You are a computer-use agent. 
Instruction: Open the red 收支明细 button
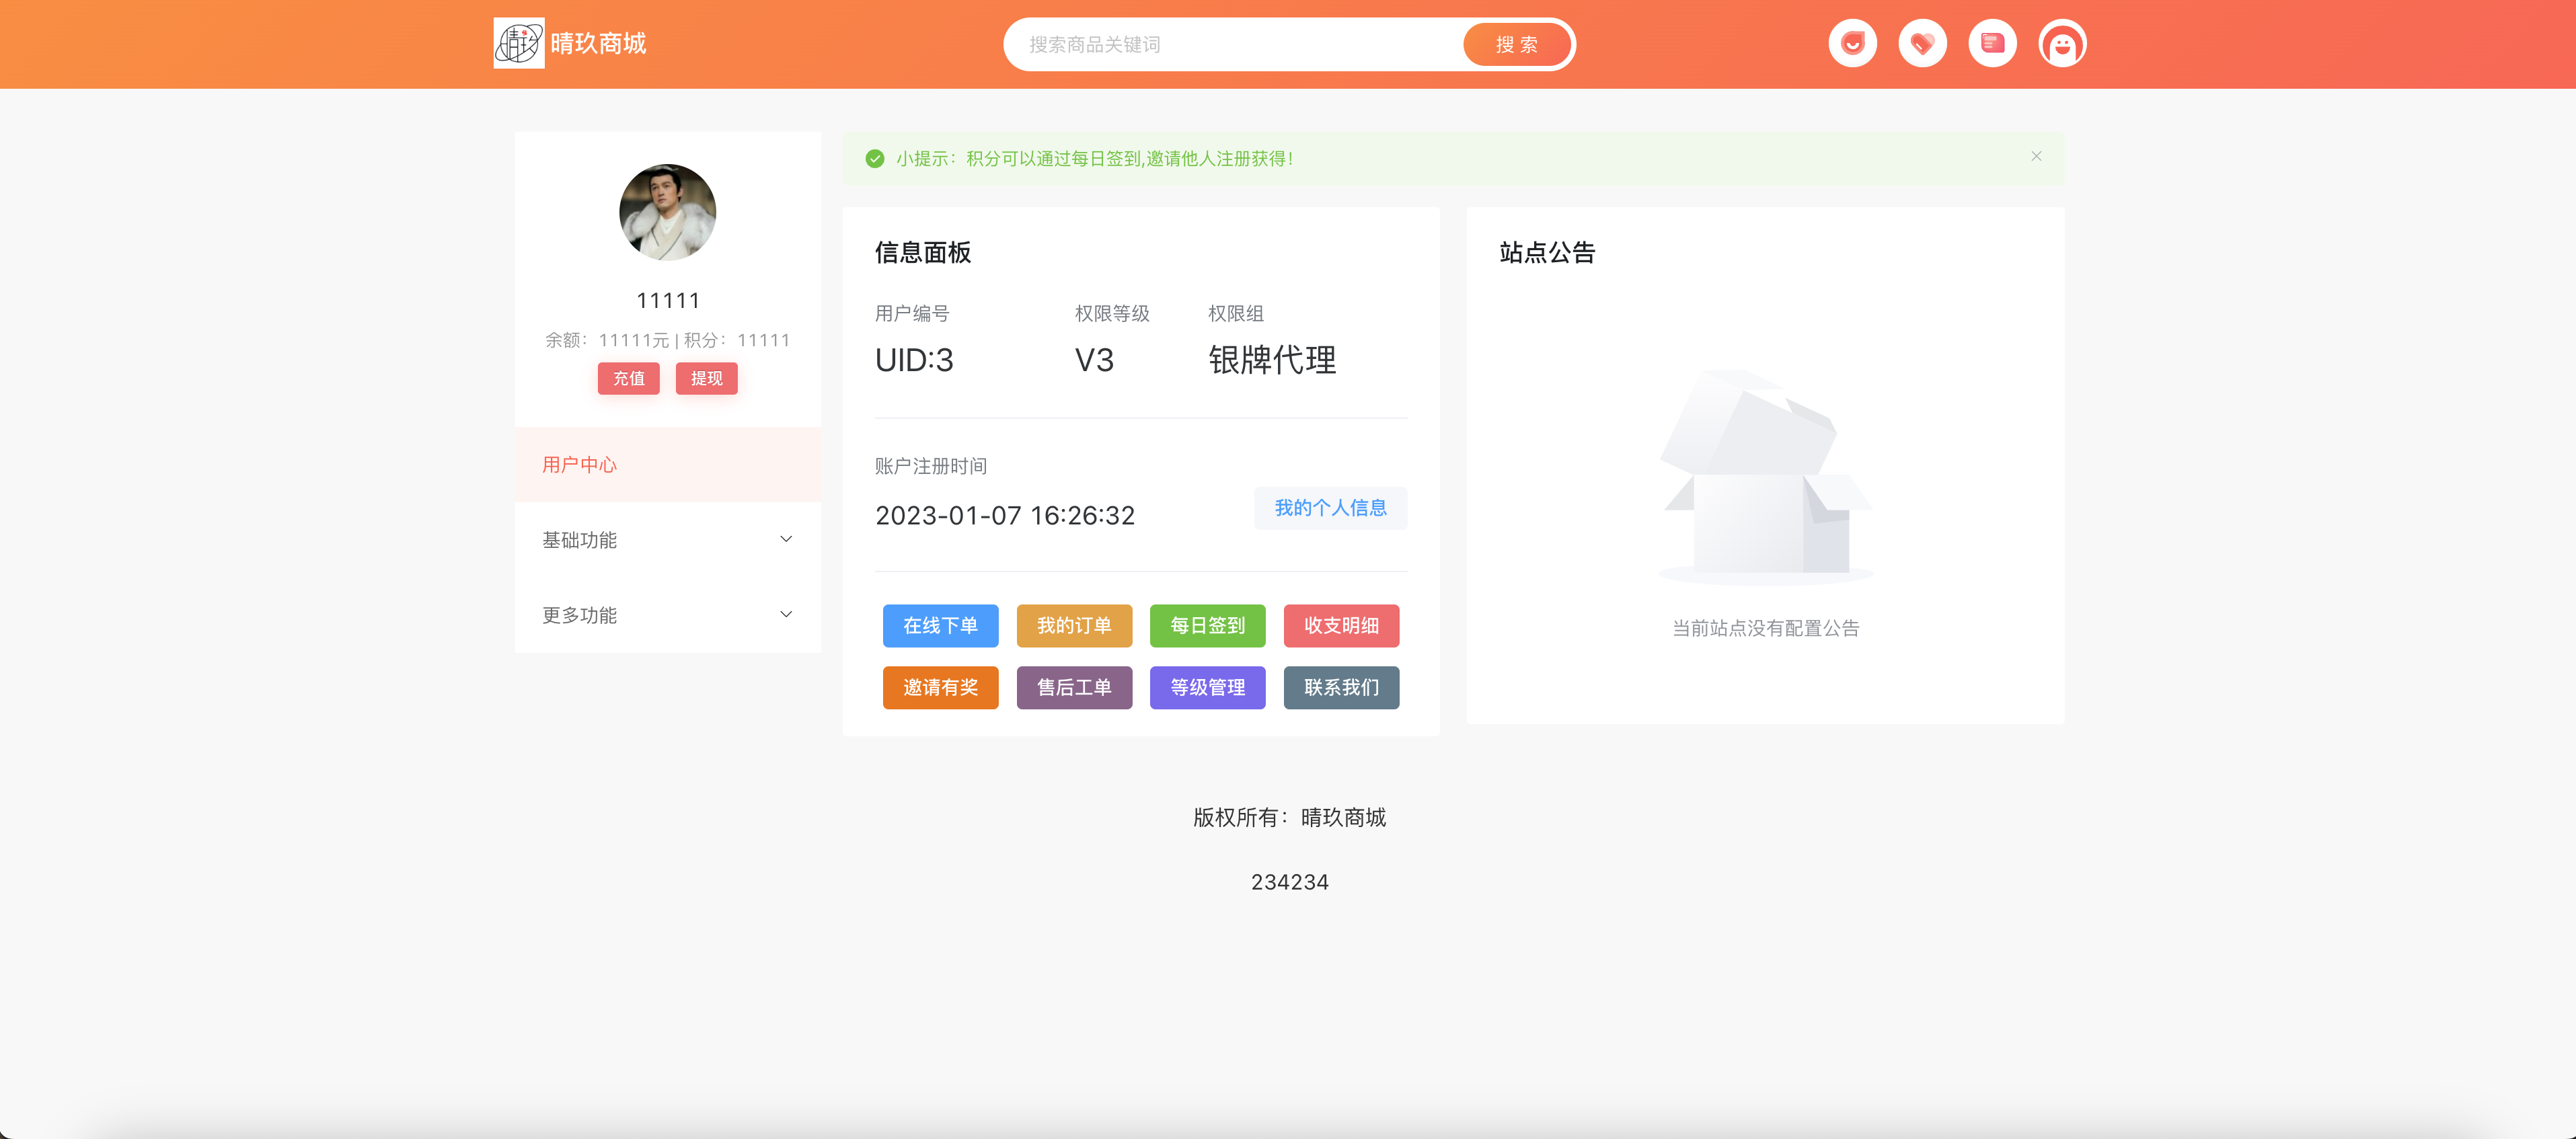(1341, 626)
